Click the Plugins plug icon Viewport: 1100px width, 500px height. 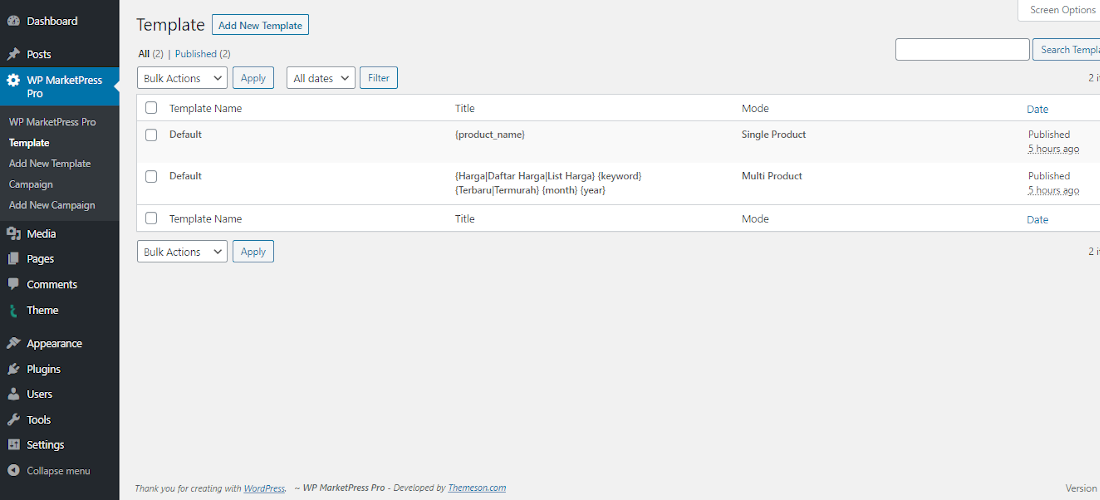click(x=13, y=369)
